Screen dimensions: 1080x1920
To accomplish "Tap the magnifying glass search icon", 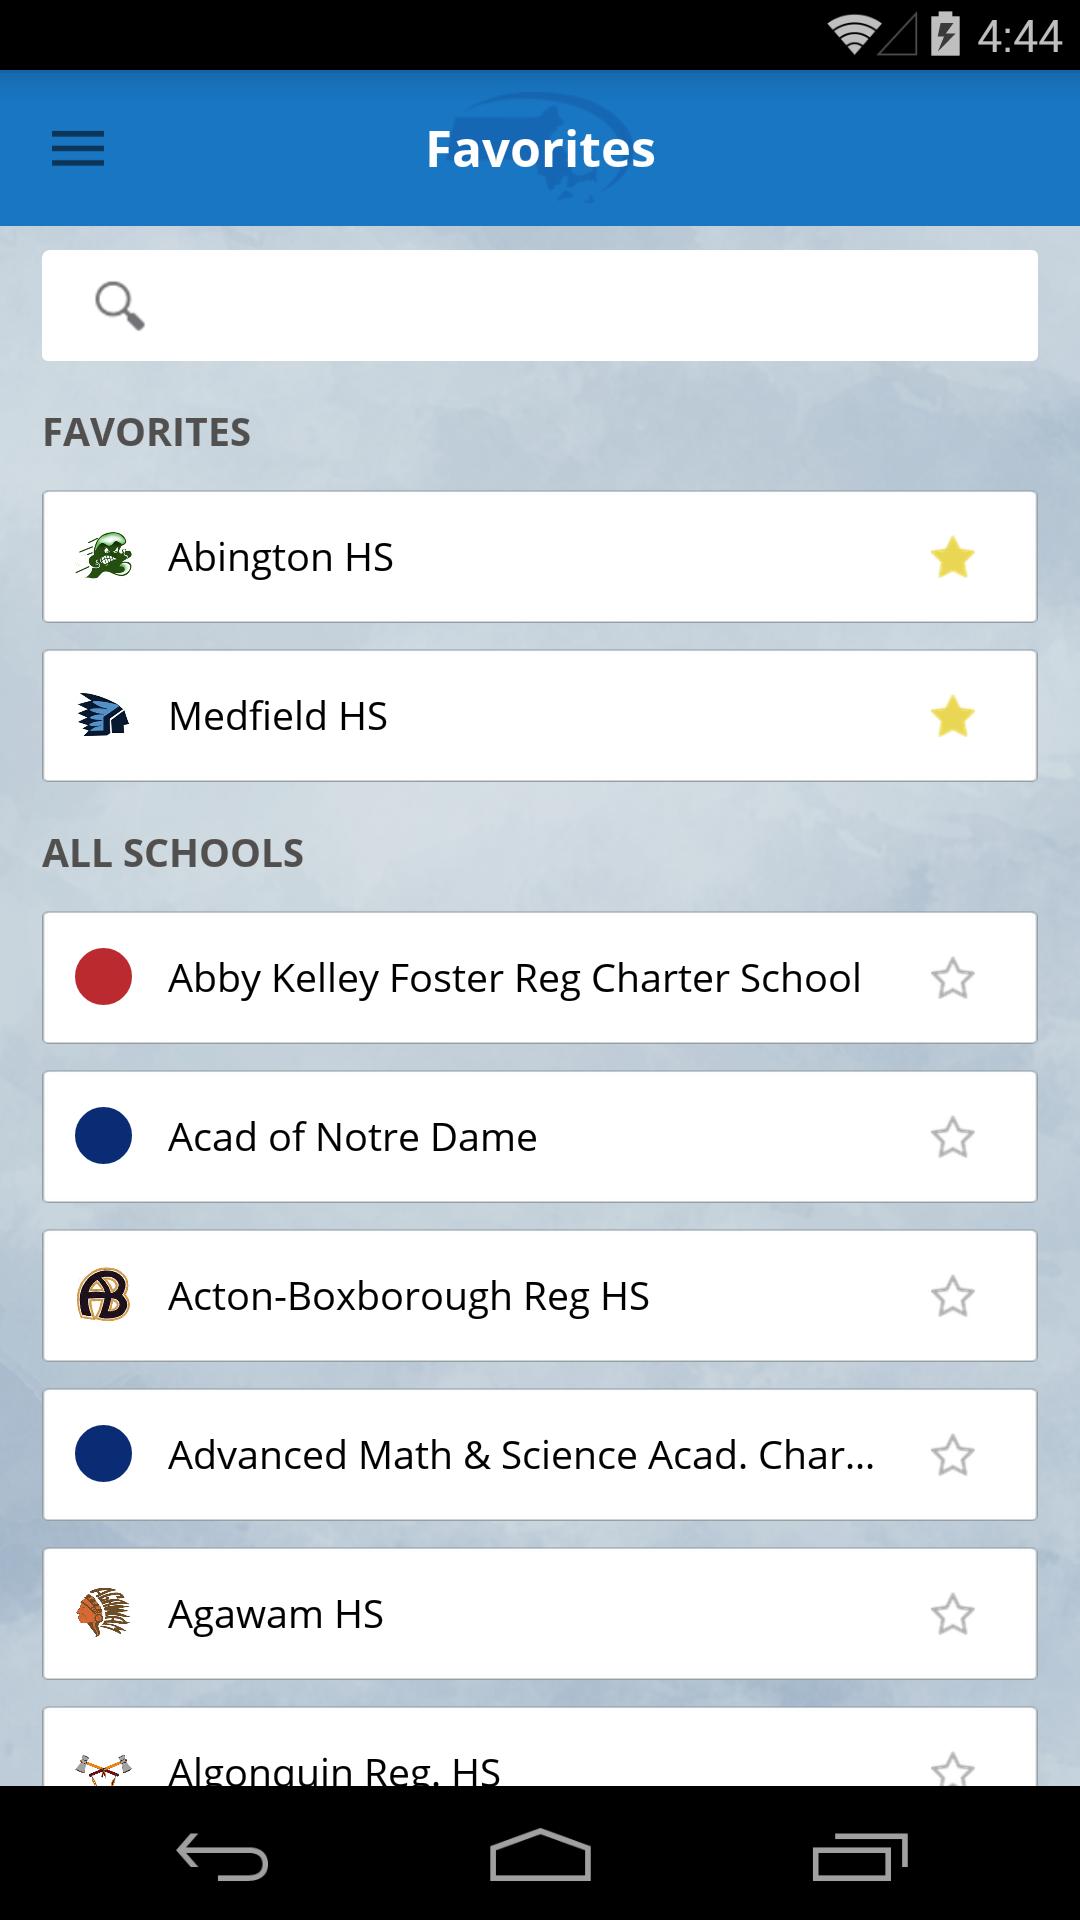I will [119, 305].
